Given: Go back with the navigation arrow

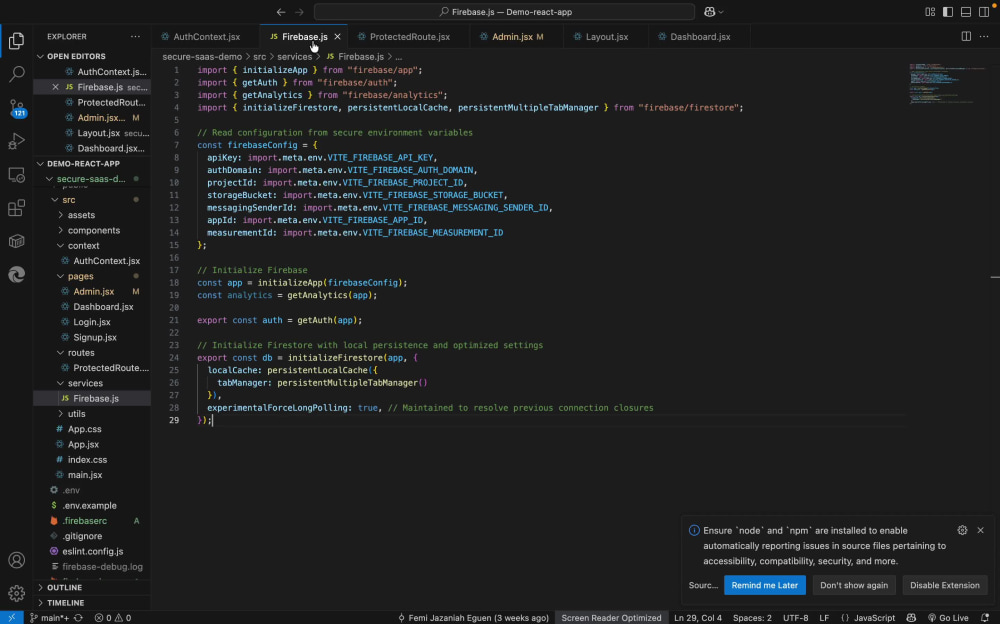Looking at the screenshot, I should point(281,11).
